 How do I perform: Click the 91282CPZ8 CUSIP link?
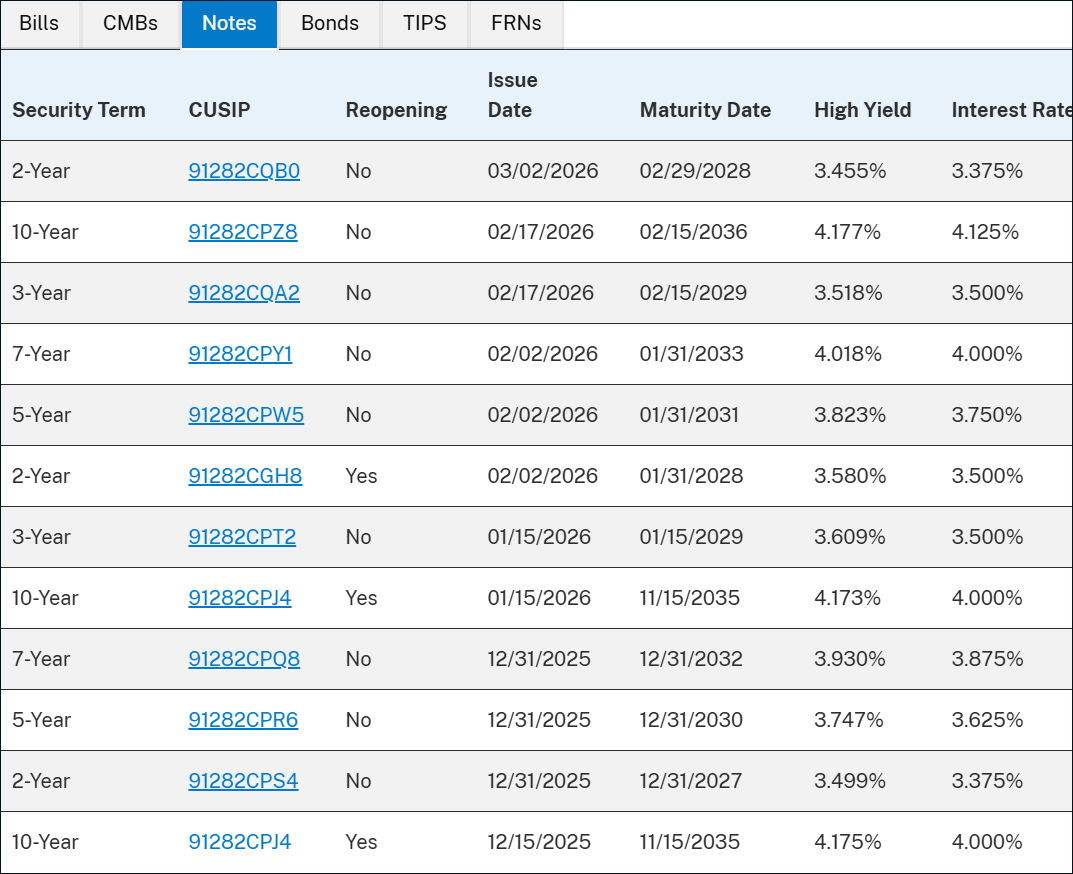click(x=243, y=232)
